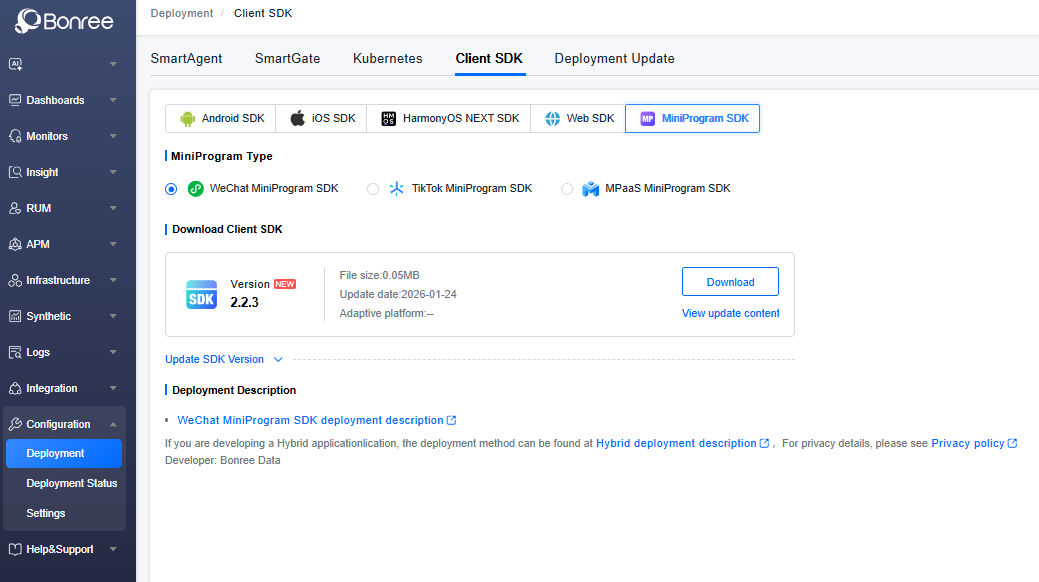Select TikTok MiniProgram SDK radio button

point(373,189)
